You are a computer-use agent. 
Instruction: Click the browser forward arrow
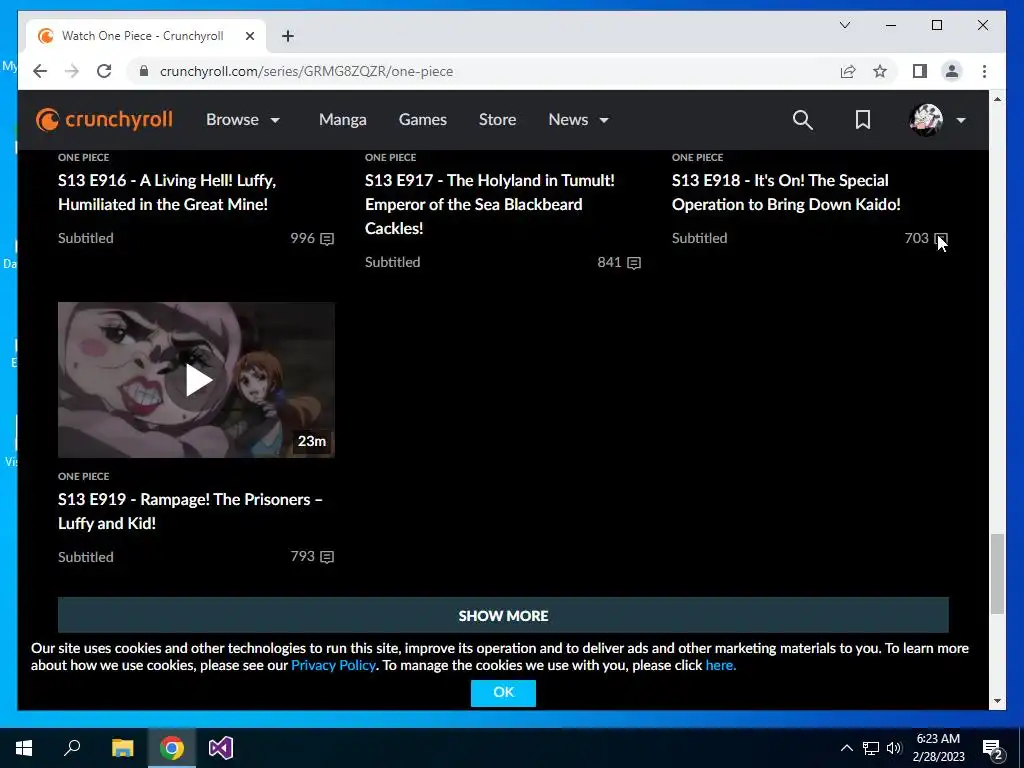point(72,71)
